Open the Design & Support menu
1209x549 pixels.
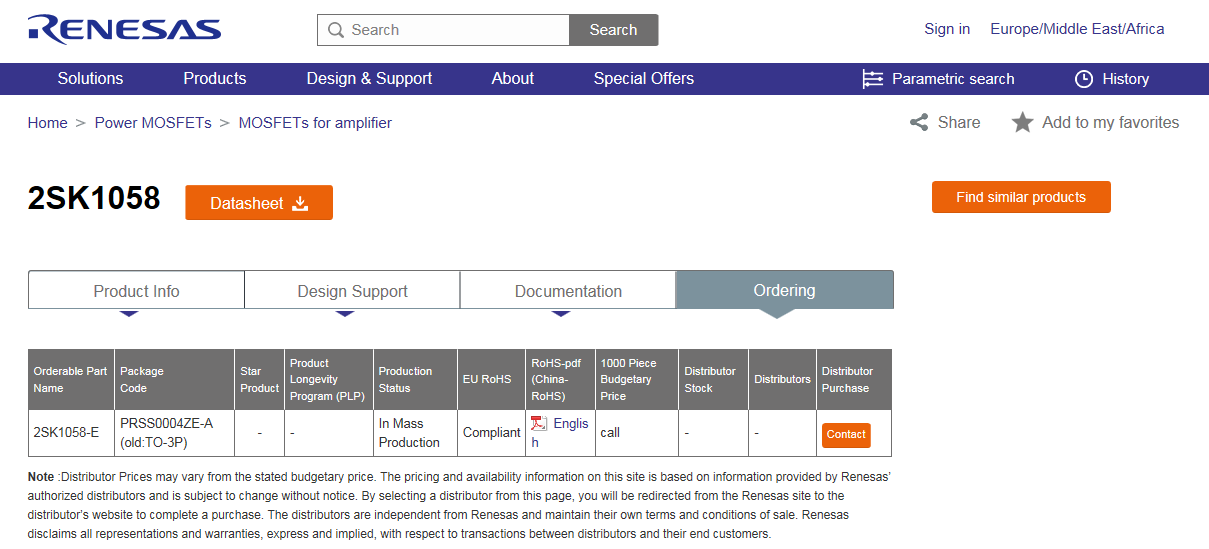(x=369, y=79)
